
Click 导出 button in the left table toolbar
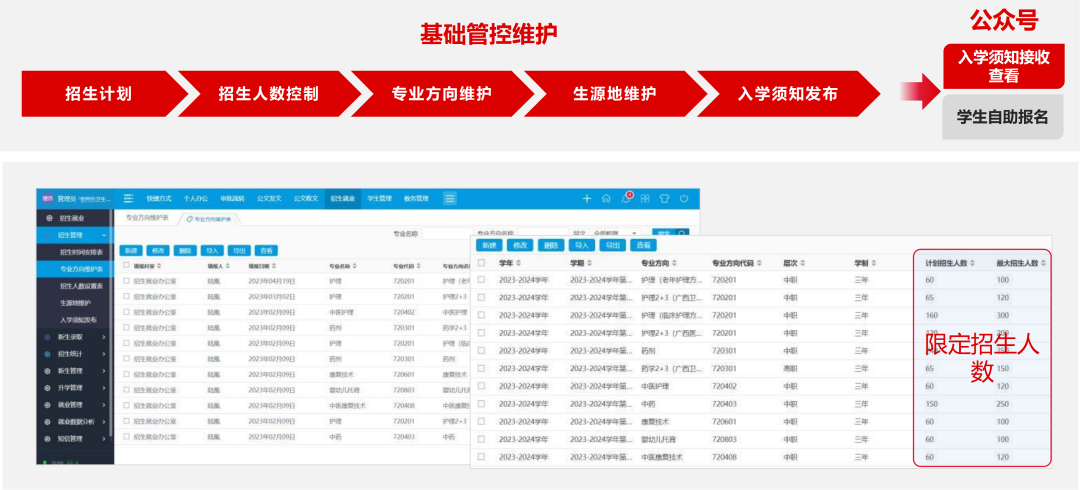point(239,251)
